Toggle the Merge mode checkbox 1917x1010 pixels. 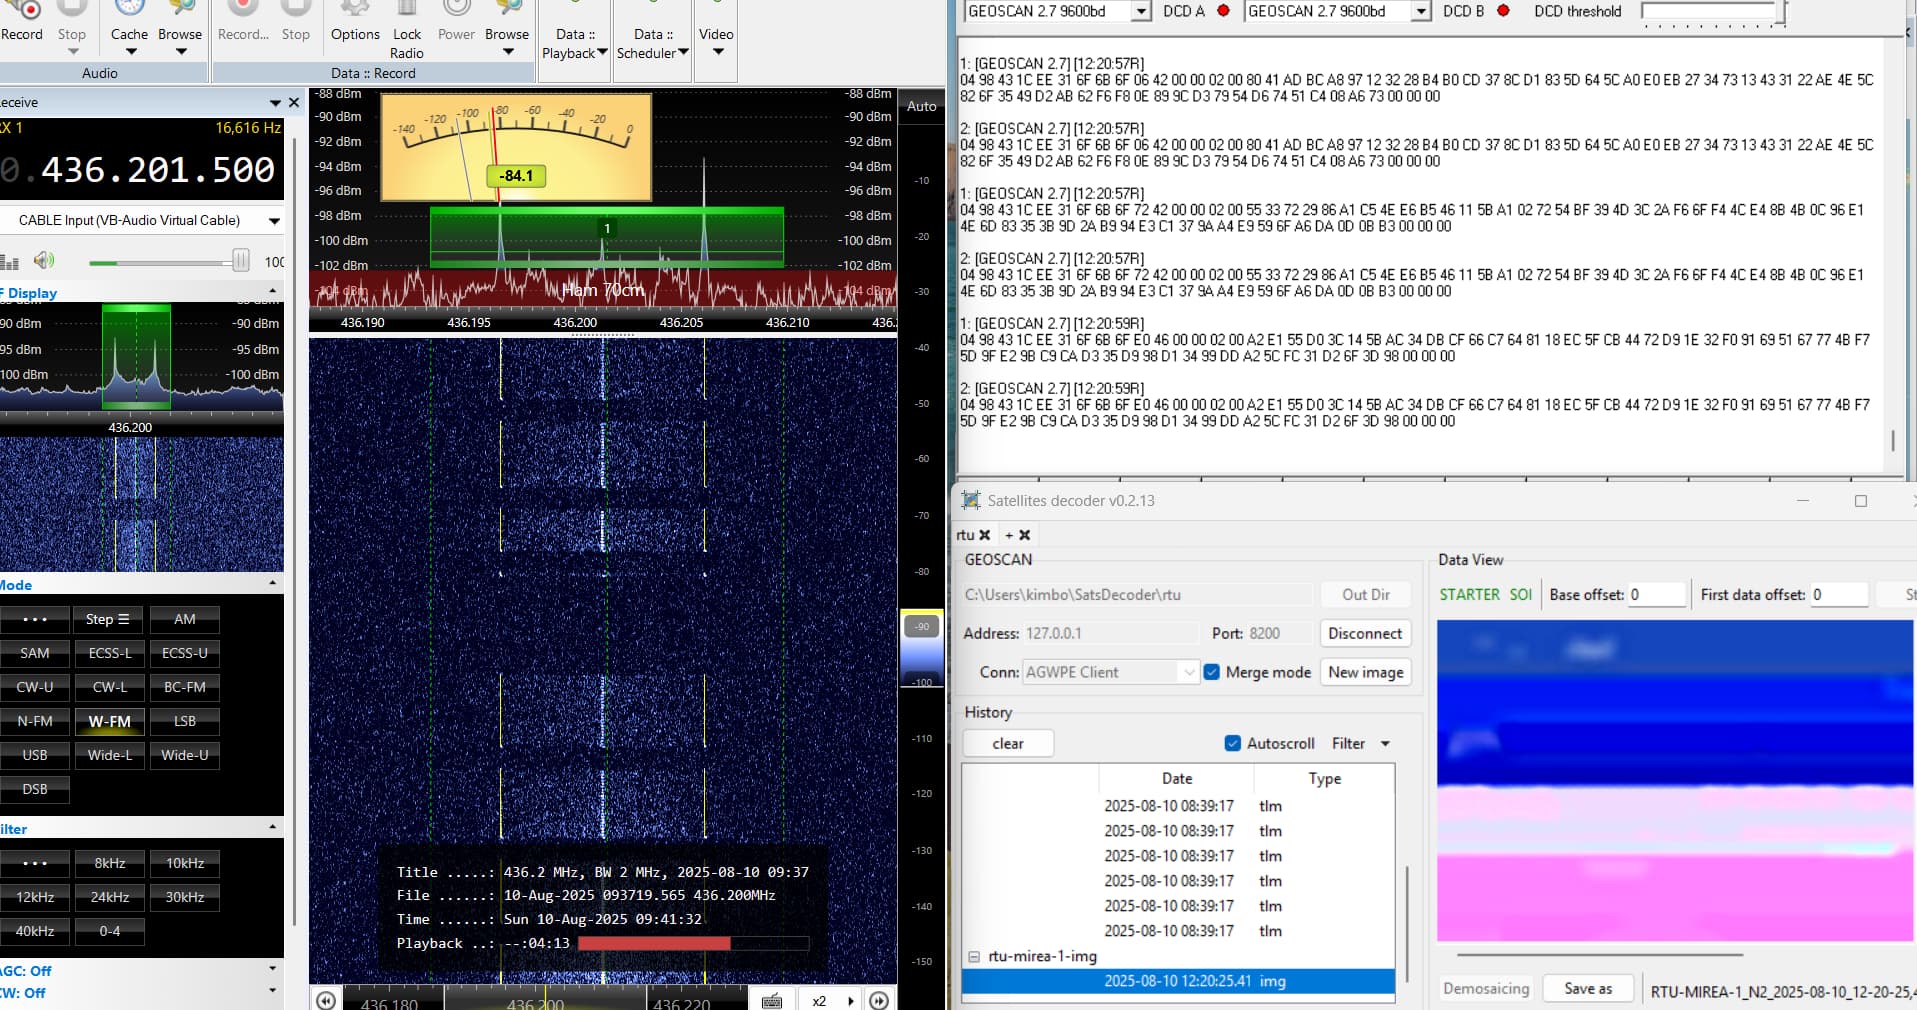(1212, 672)
